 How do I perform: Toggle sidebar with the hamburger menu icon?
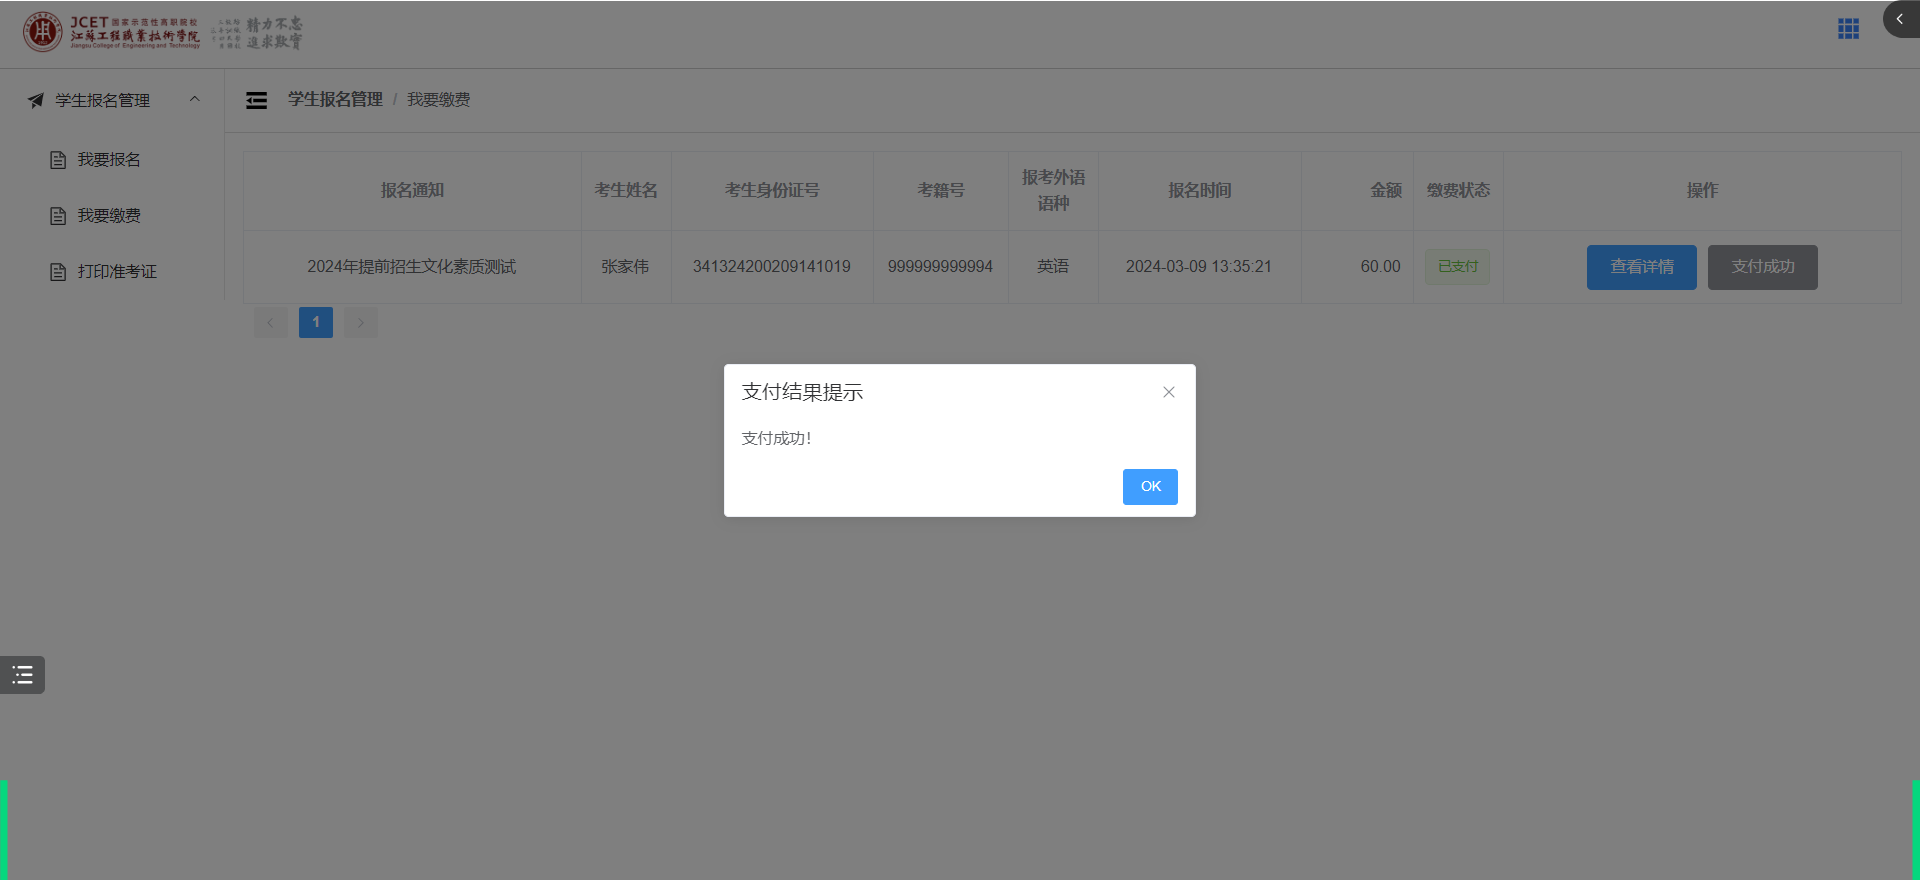(x=257, y=100)
